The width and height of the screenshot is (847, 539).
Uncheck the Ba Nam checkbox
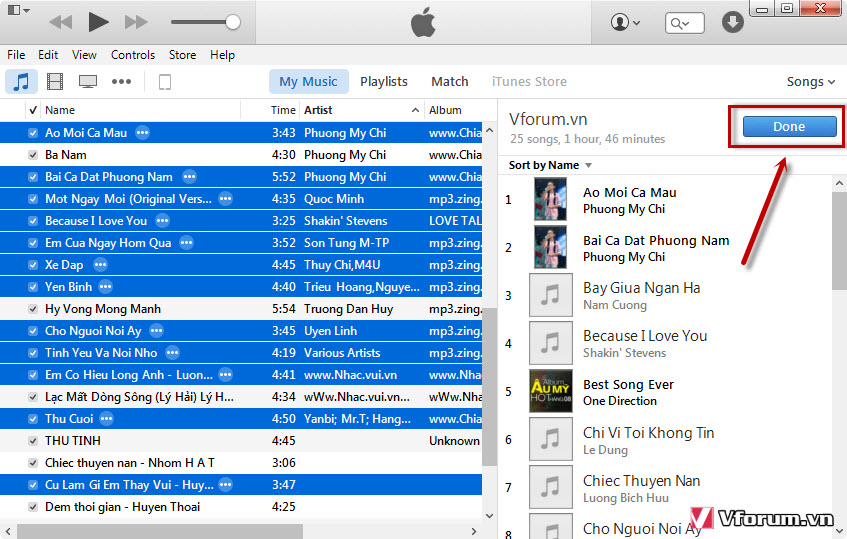[x=33, y=155]
